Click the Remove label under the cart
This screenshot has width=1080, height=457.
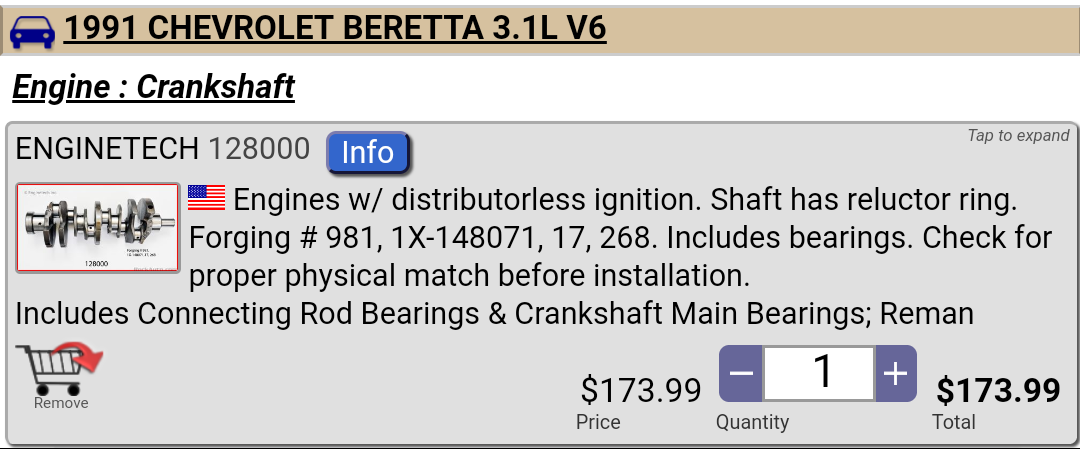tap(61, 403)
